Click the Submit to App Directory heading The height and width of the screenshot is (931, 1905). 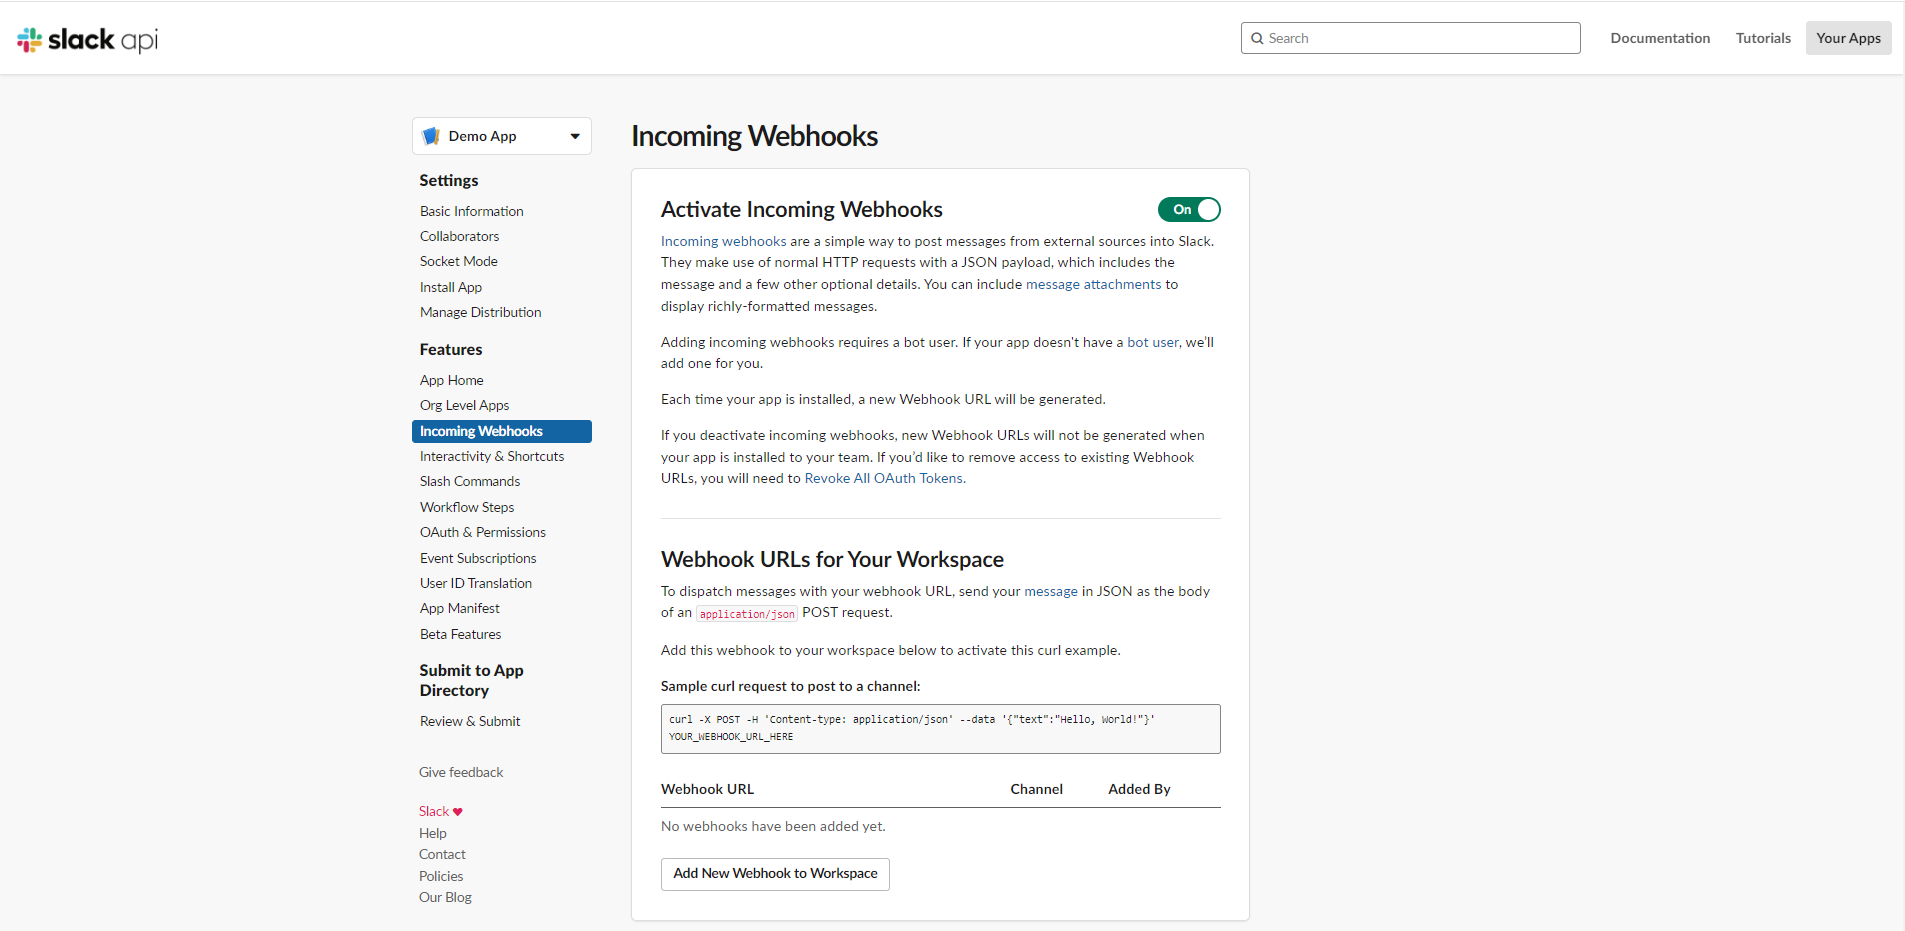(x=471, y=680)
